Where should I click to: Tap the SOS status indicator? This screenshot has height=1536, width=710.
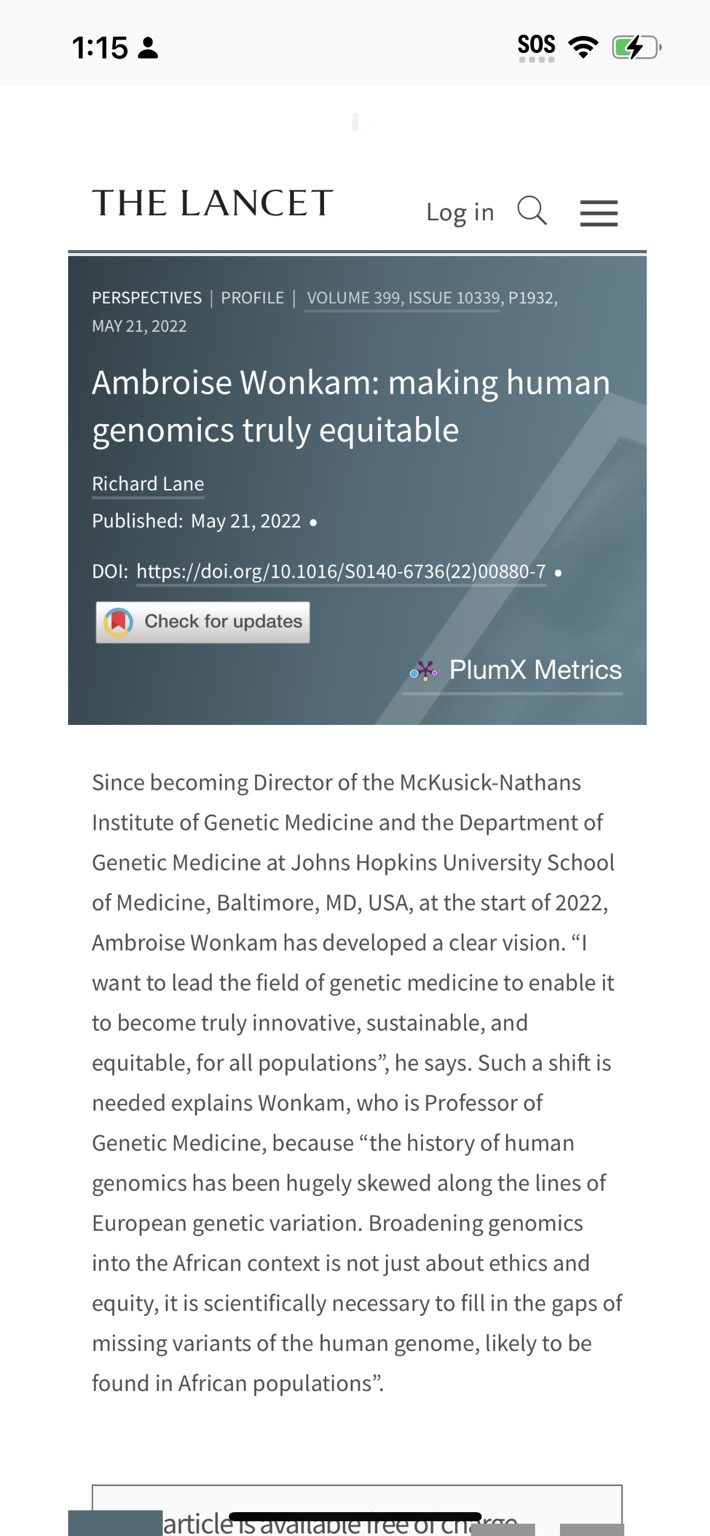tap(536, 47)
